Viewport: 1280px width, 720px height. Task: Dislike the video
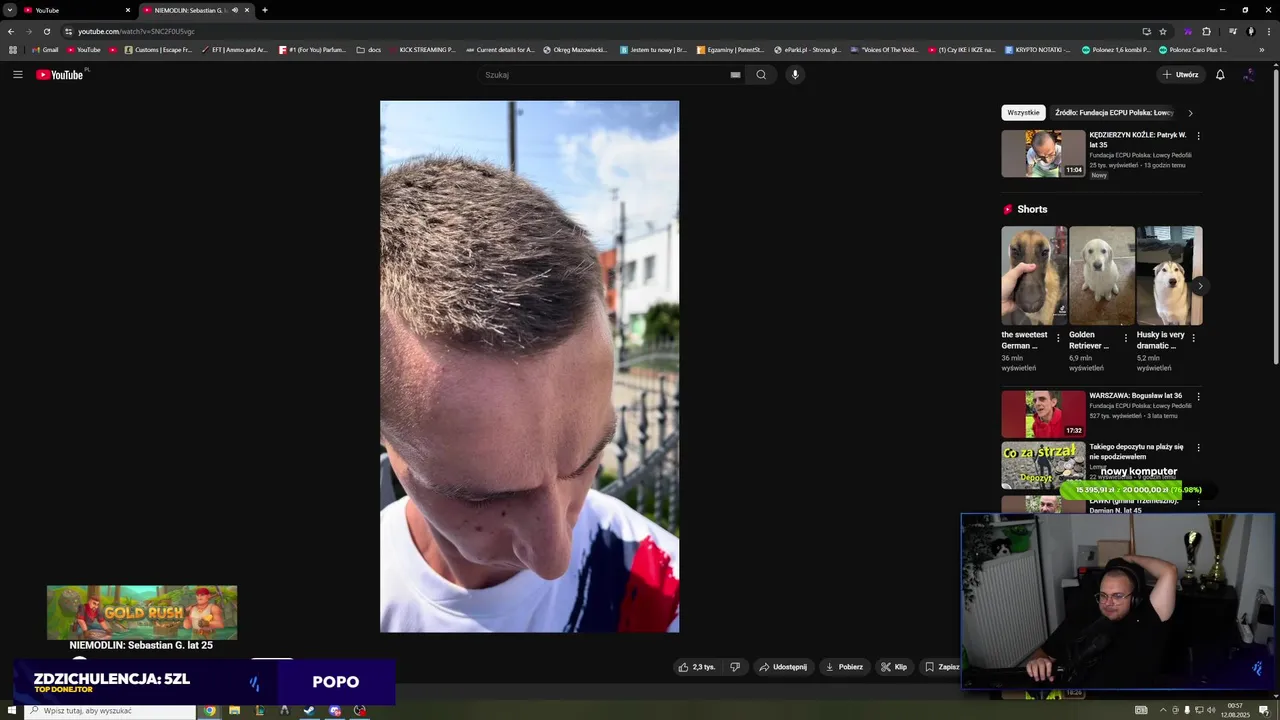(735, 667)
